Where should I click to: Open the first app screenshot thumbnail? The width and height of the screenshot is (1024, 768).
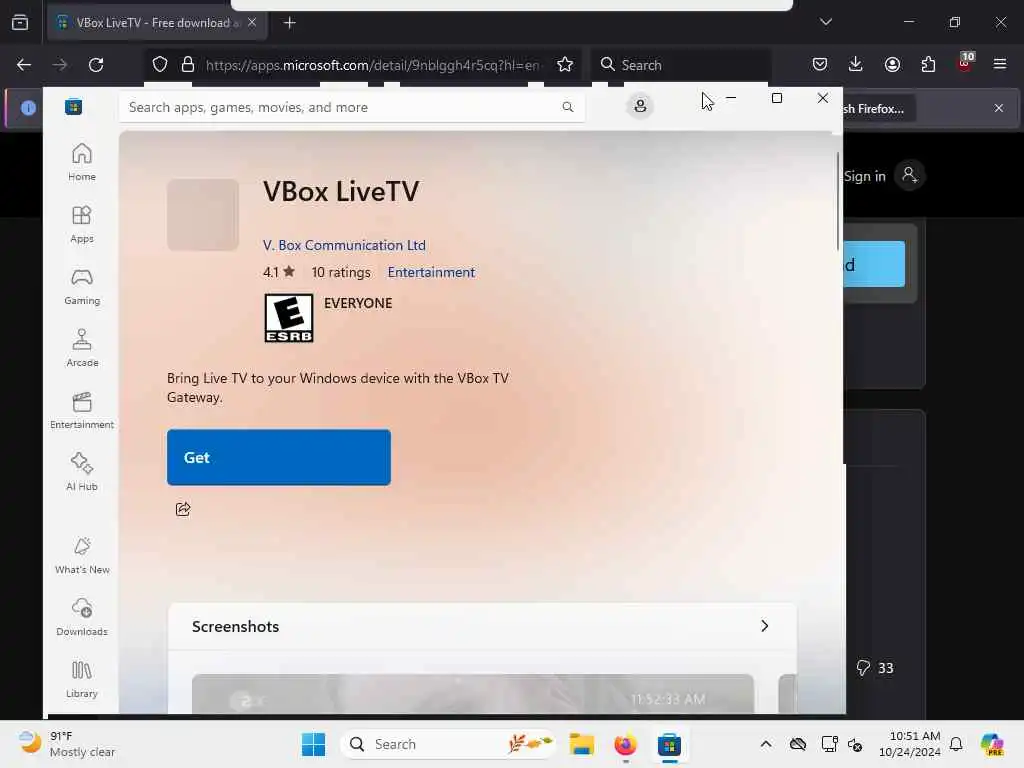click(x=473, y=694)
